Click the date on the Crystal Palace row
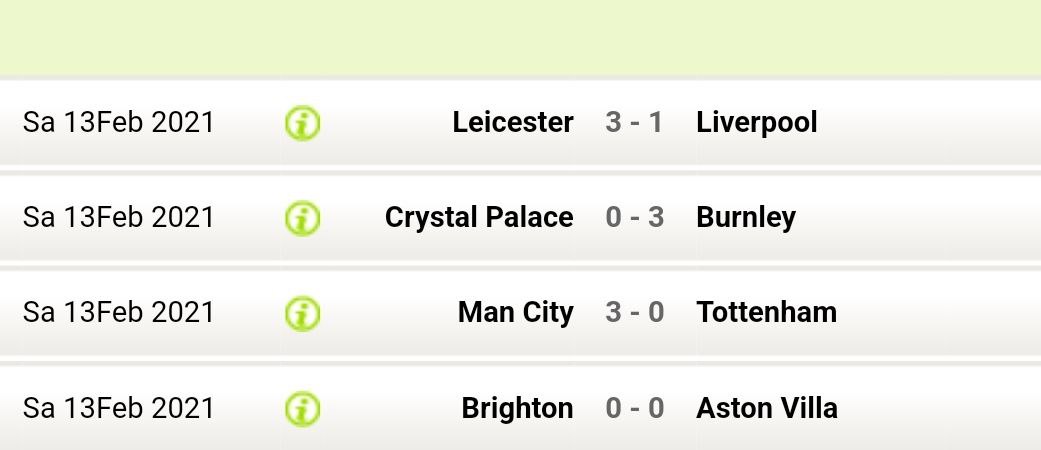1041x450 pixels. (118, 217)
